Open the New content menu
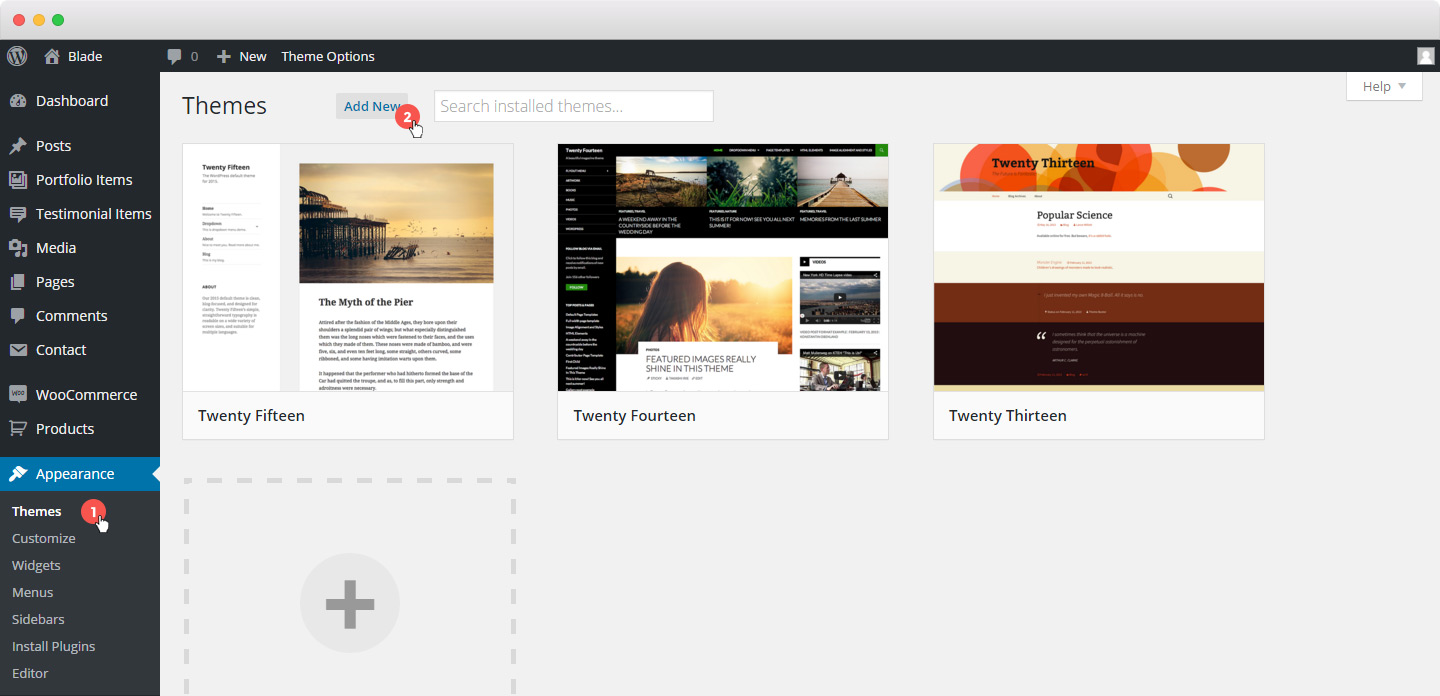Screen dimensions: 1440x696 tap(242, 56)
